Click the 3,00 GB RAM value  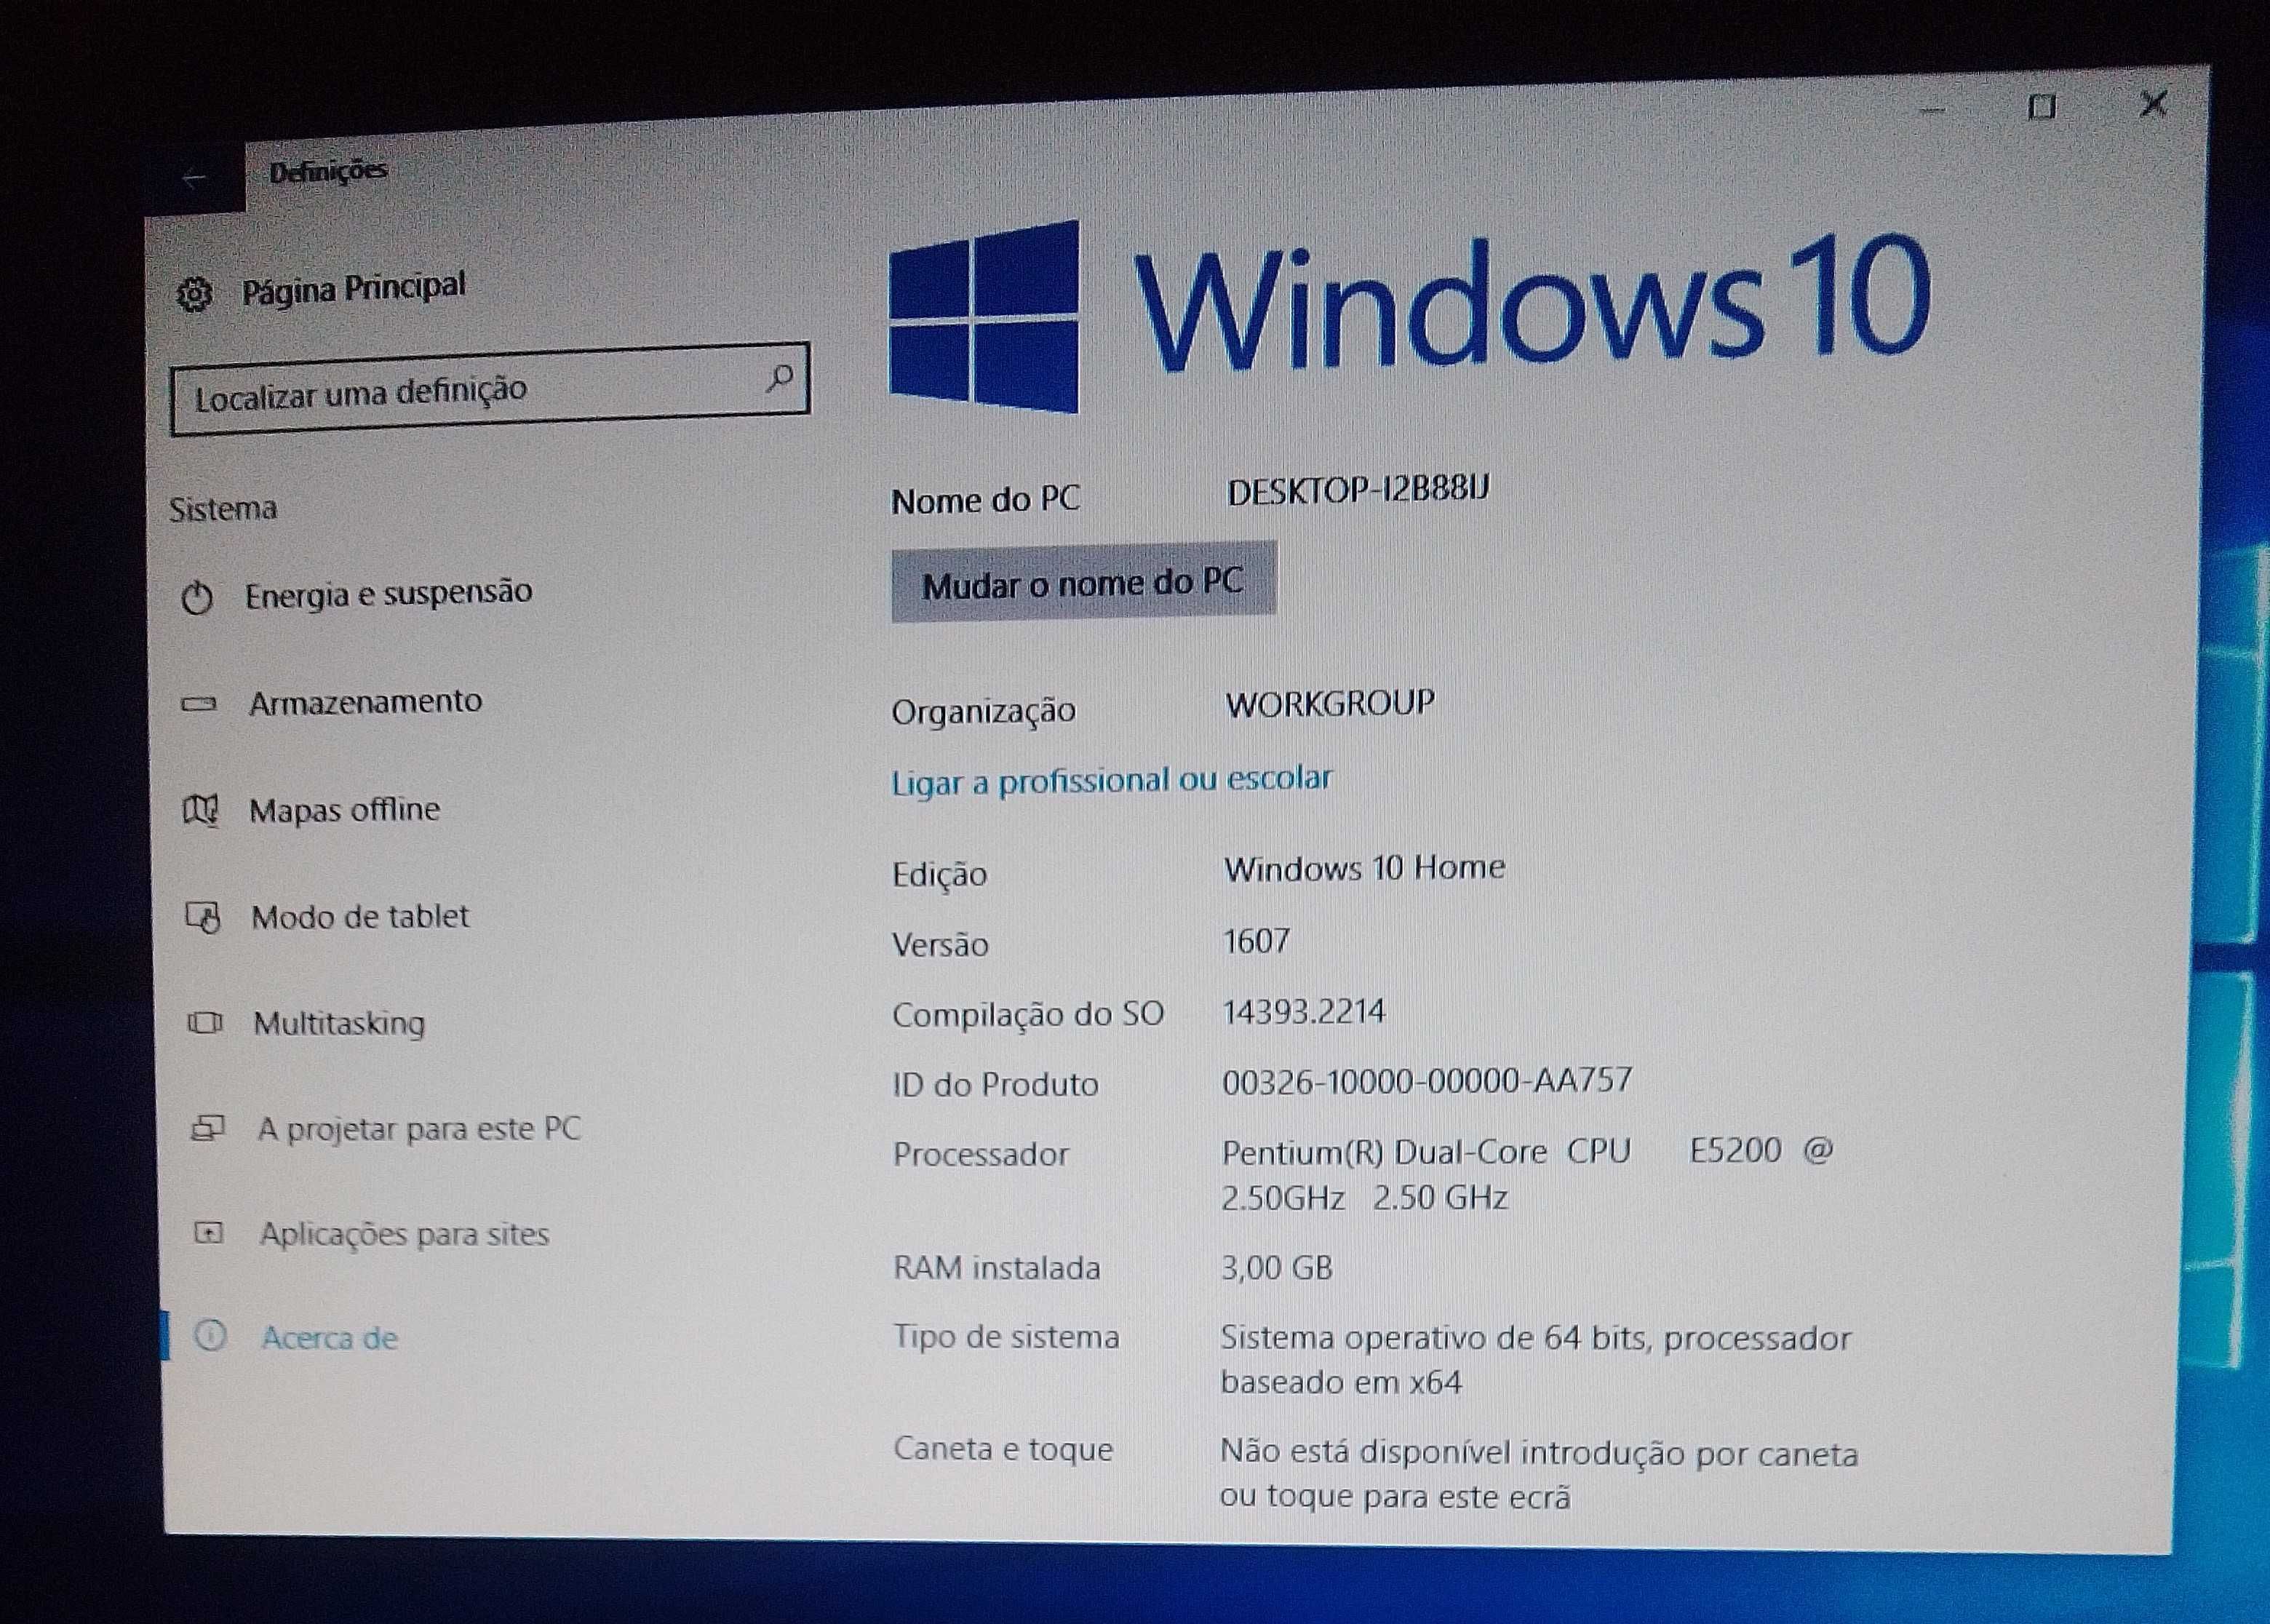pos(1277,1268)
